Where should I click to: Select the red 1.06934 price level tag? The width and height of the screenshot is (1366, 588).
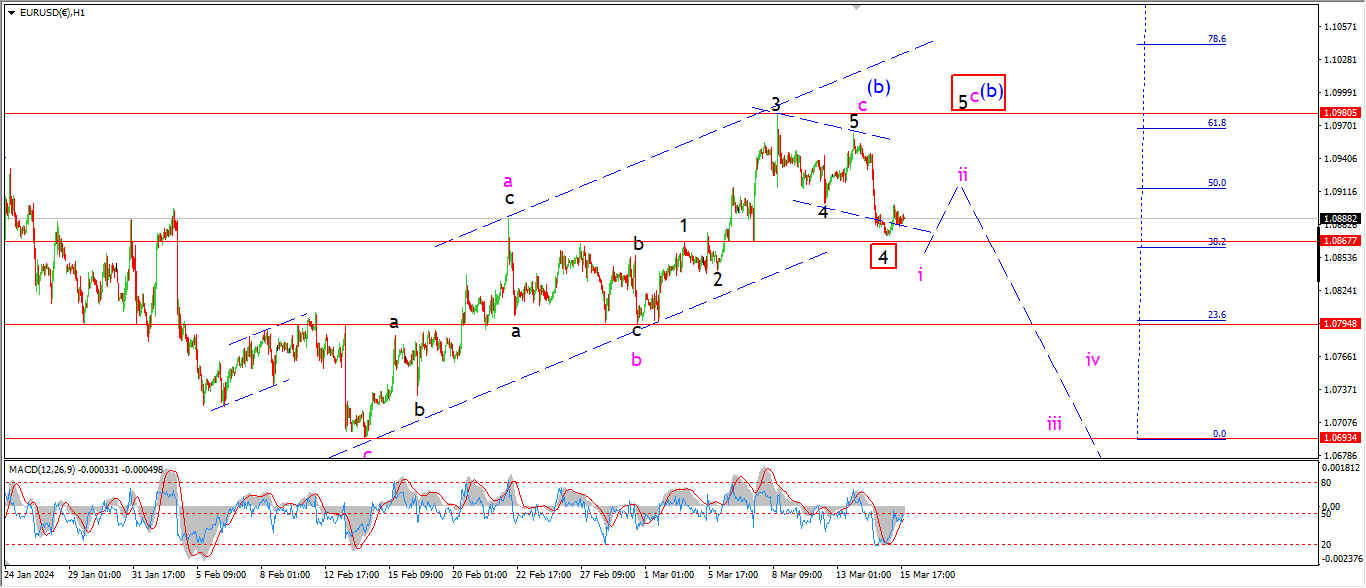coord(1340,438)
